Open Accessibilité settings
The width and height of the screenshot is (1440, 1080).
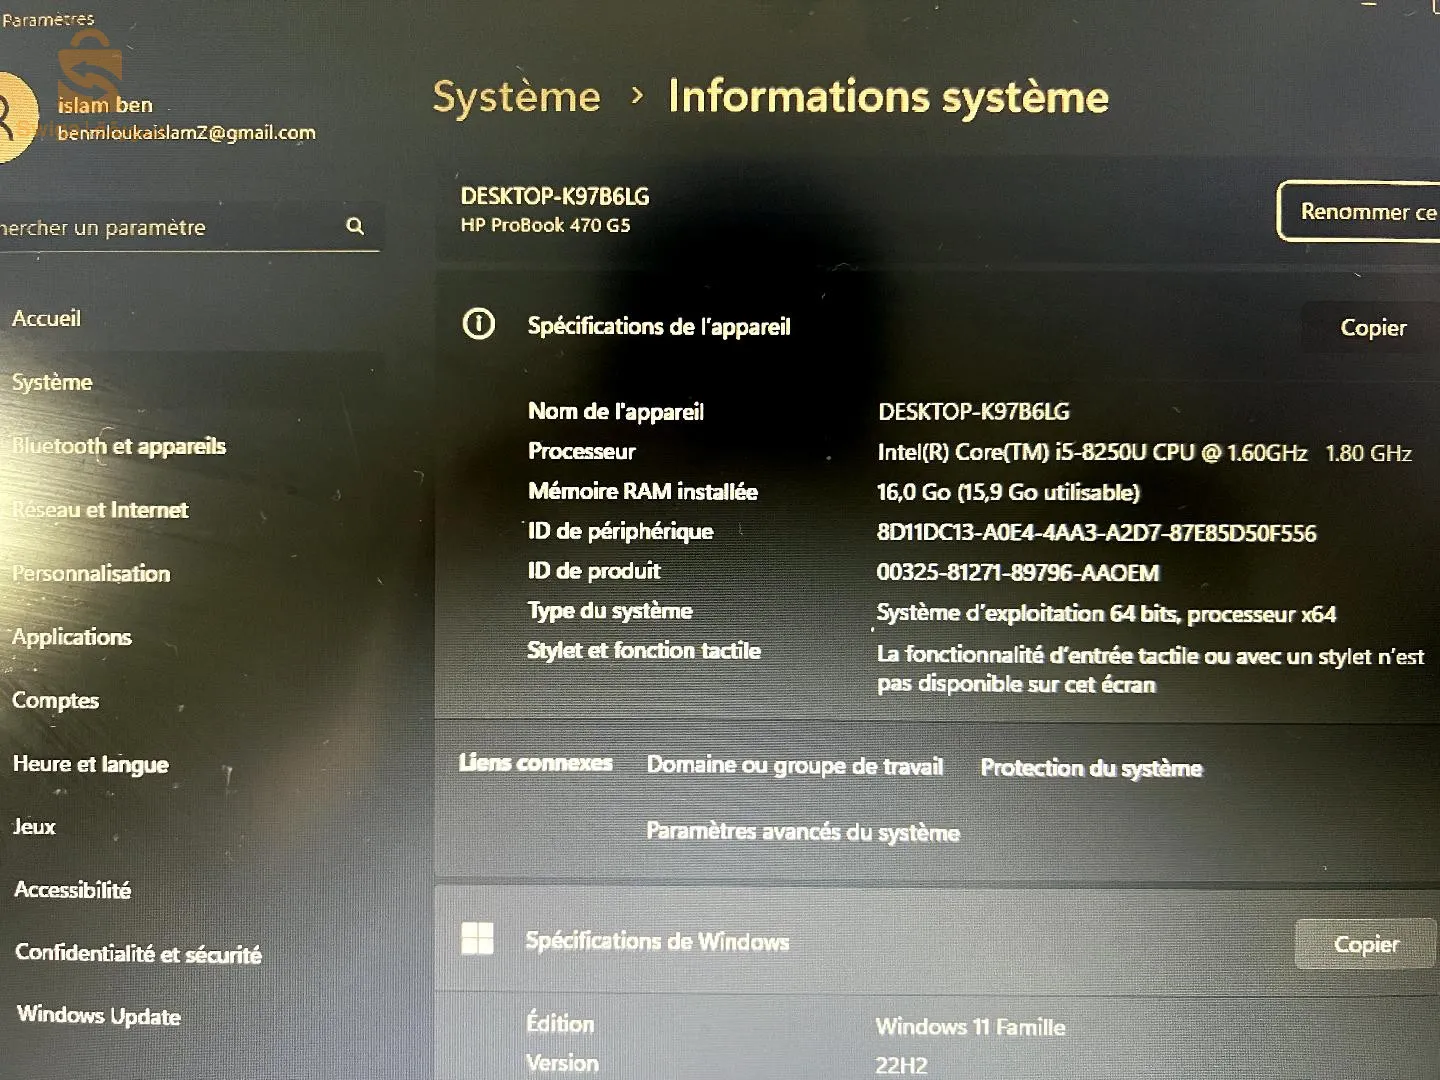click(73, 890)
